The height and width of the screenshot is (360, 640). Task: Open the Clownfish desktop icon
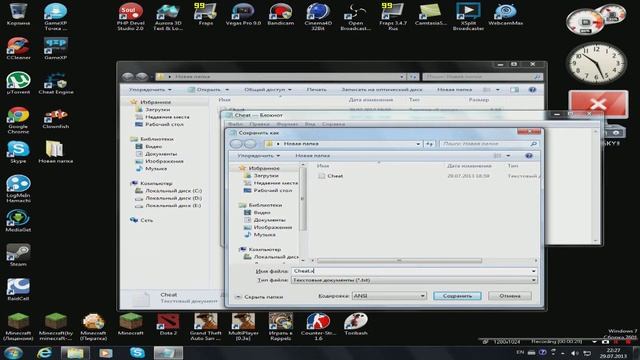pos(56,118)
